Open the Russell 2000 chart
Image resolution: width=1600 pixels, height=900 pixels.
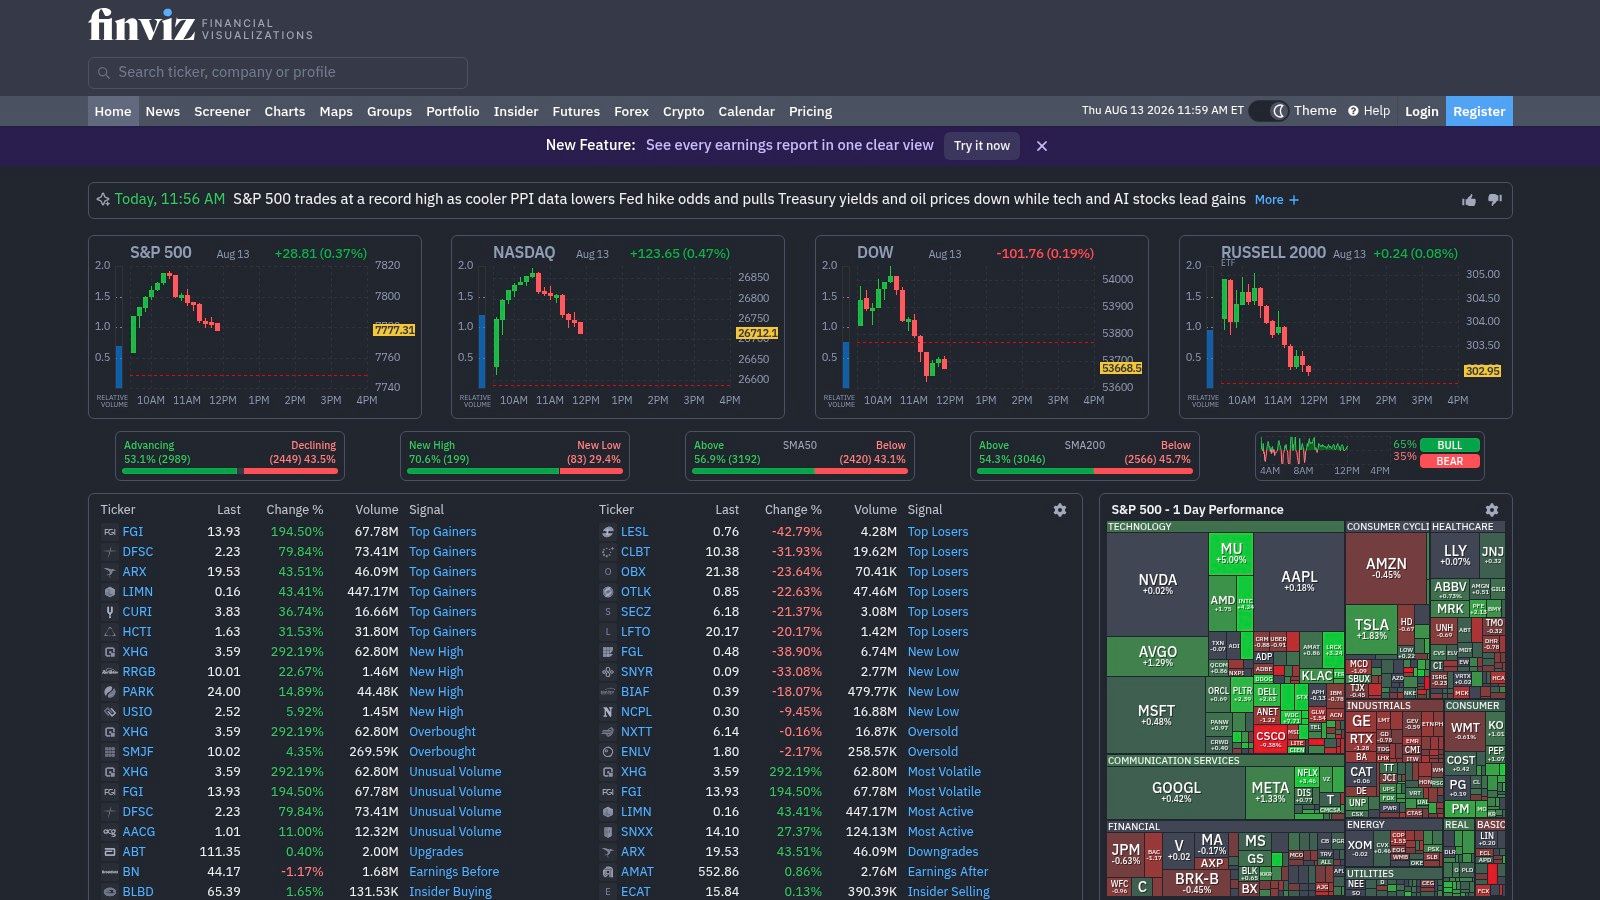(x=1346, y=327)
